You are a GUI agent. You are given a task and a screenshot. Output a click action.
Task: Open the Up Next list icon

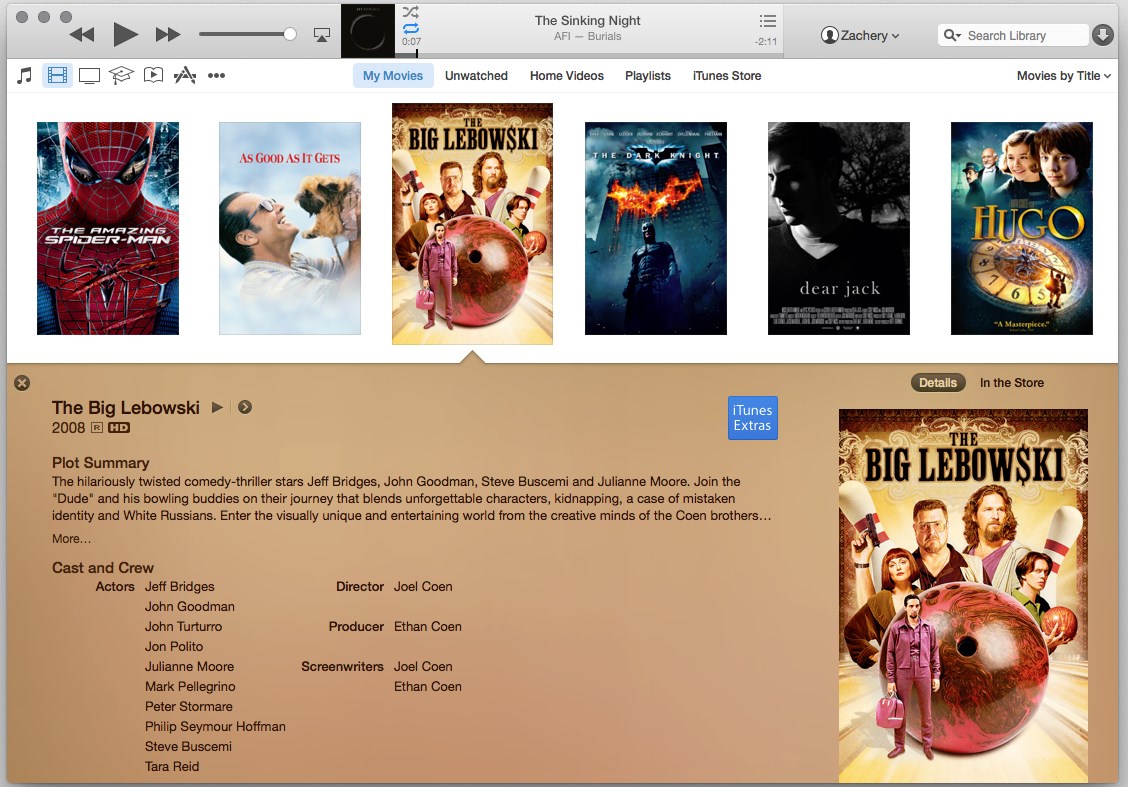coord(768,20)
